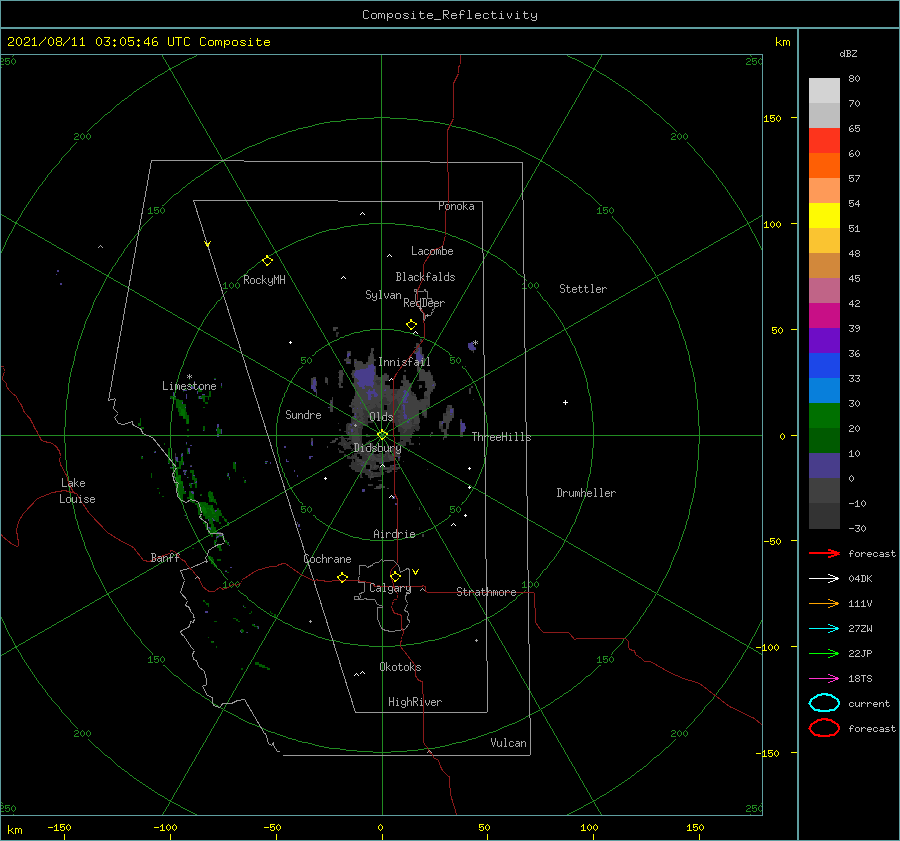Click the Vulcan label

point(509,743)
